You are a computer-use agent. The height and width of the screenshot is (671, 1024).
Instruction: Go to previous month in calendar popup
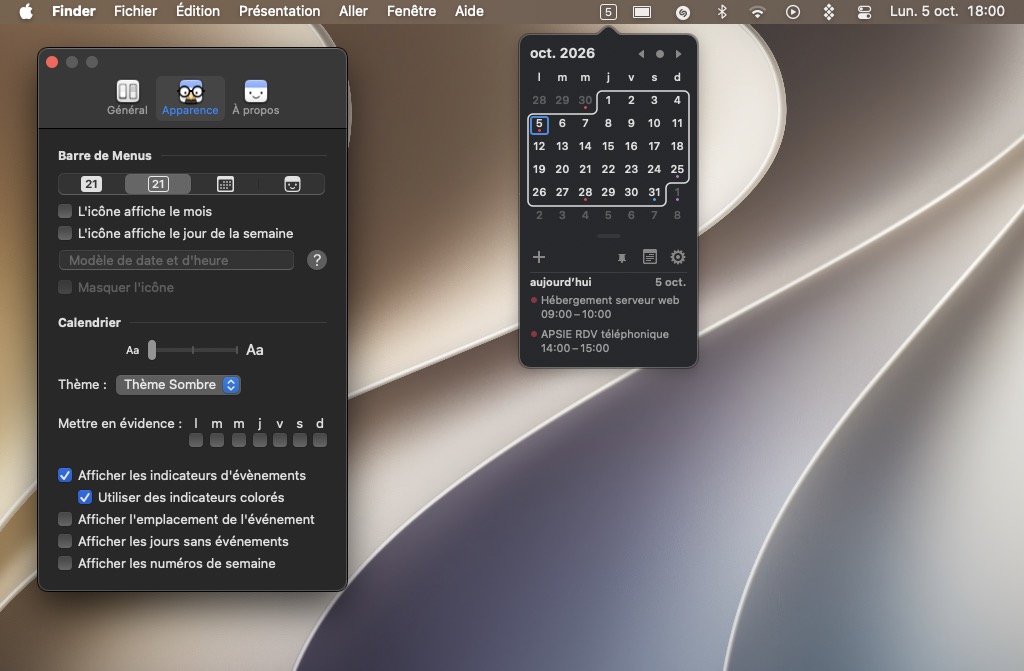click(641, 54)
